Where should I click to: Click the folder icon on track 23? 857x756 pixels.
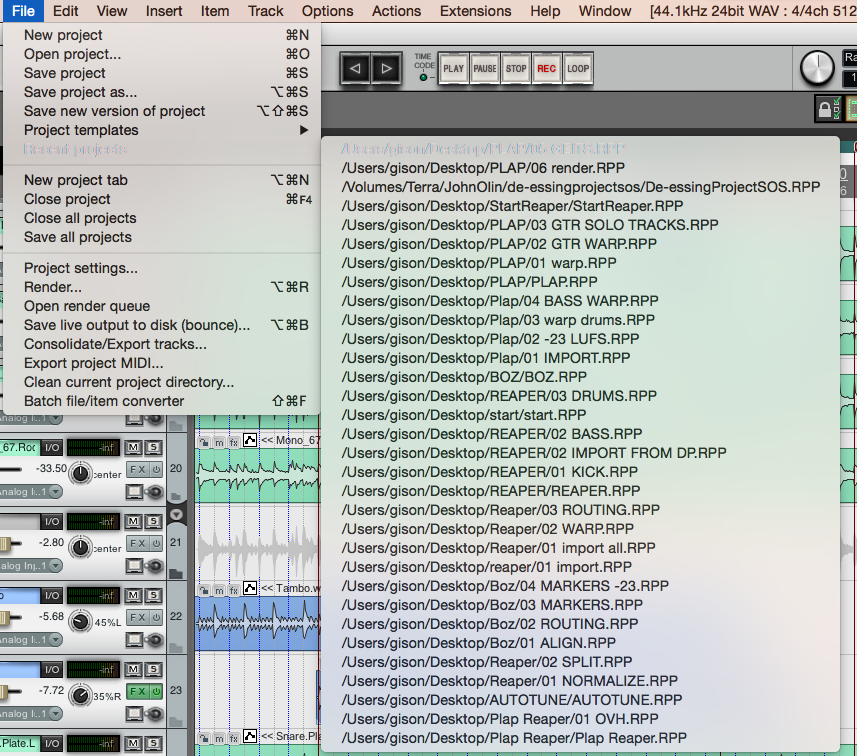pyautogui.click(x=176, y=722)
